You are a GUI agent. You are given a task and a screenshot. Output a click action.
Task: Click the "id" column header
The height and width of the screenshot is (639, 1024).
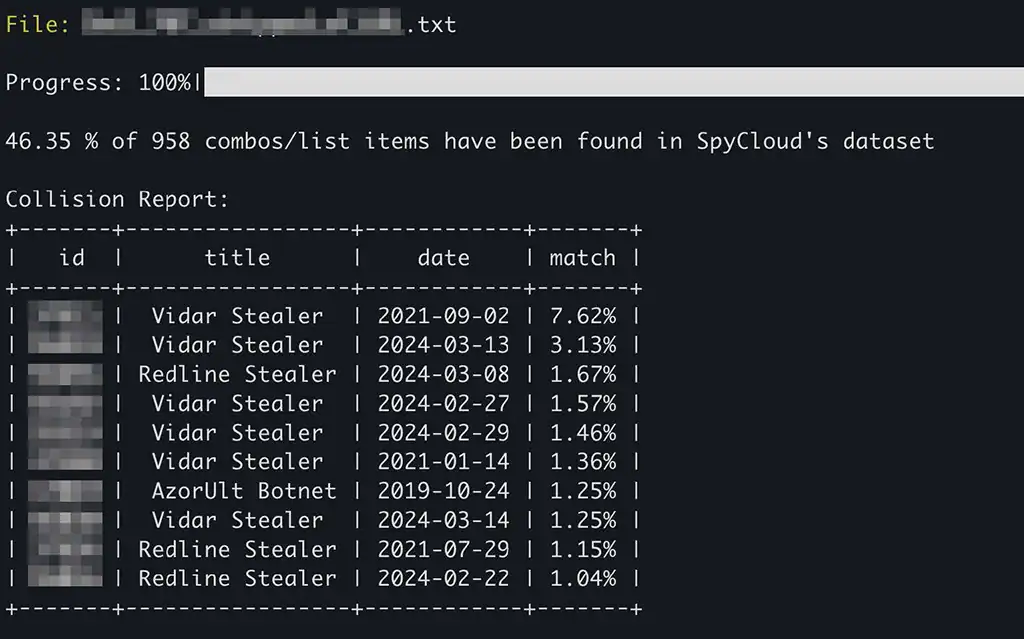click(x=72, y=258)
